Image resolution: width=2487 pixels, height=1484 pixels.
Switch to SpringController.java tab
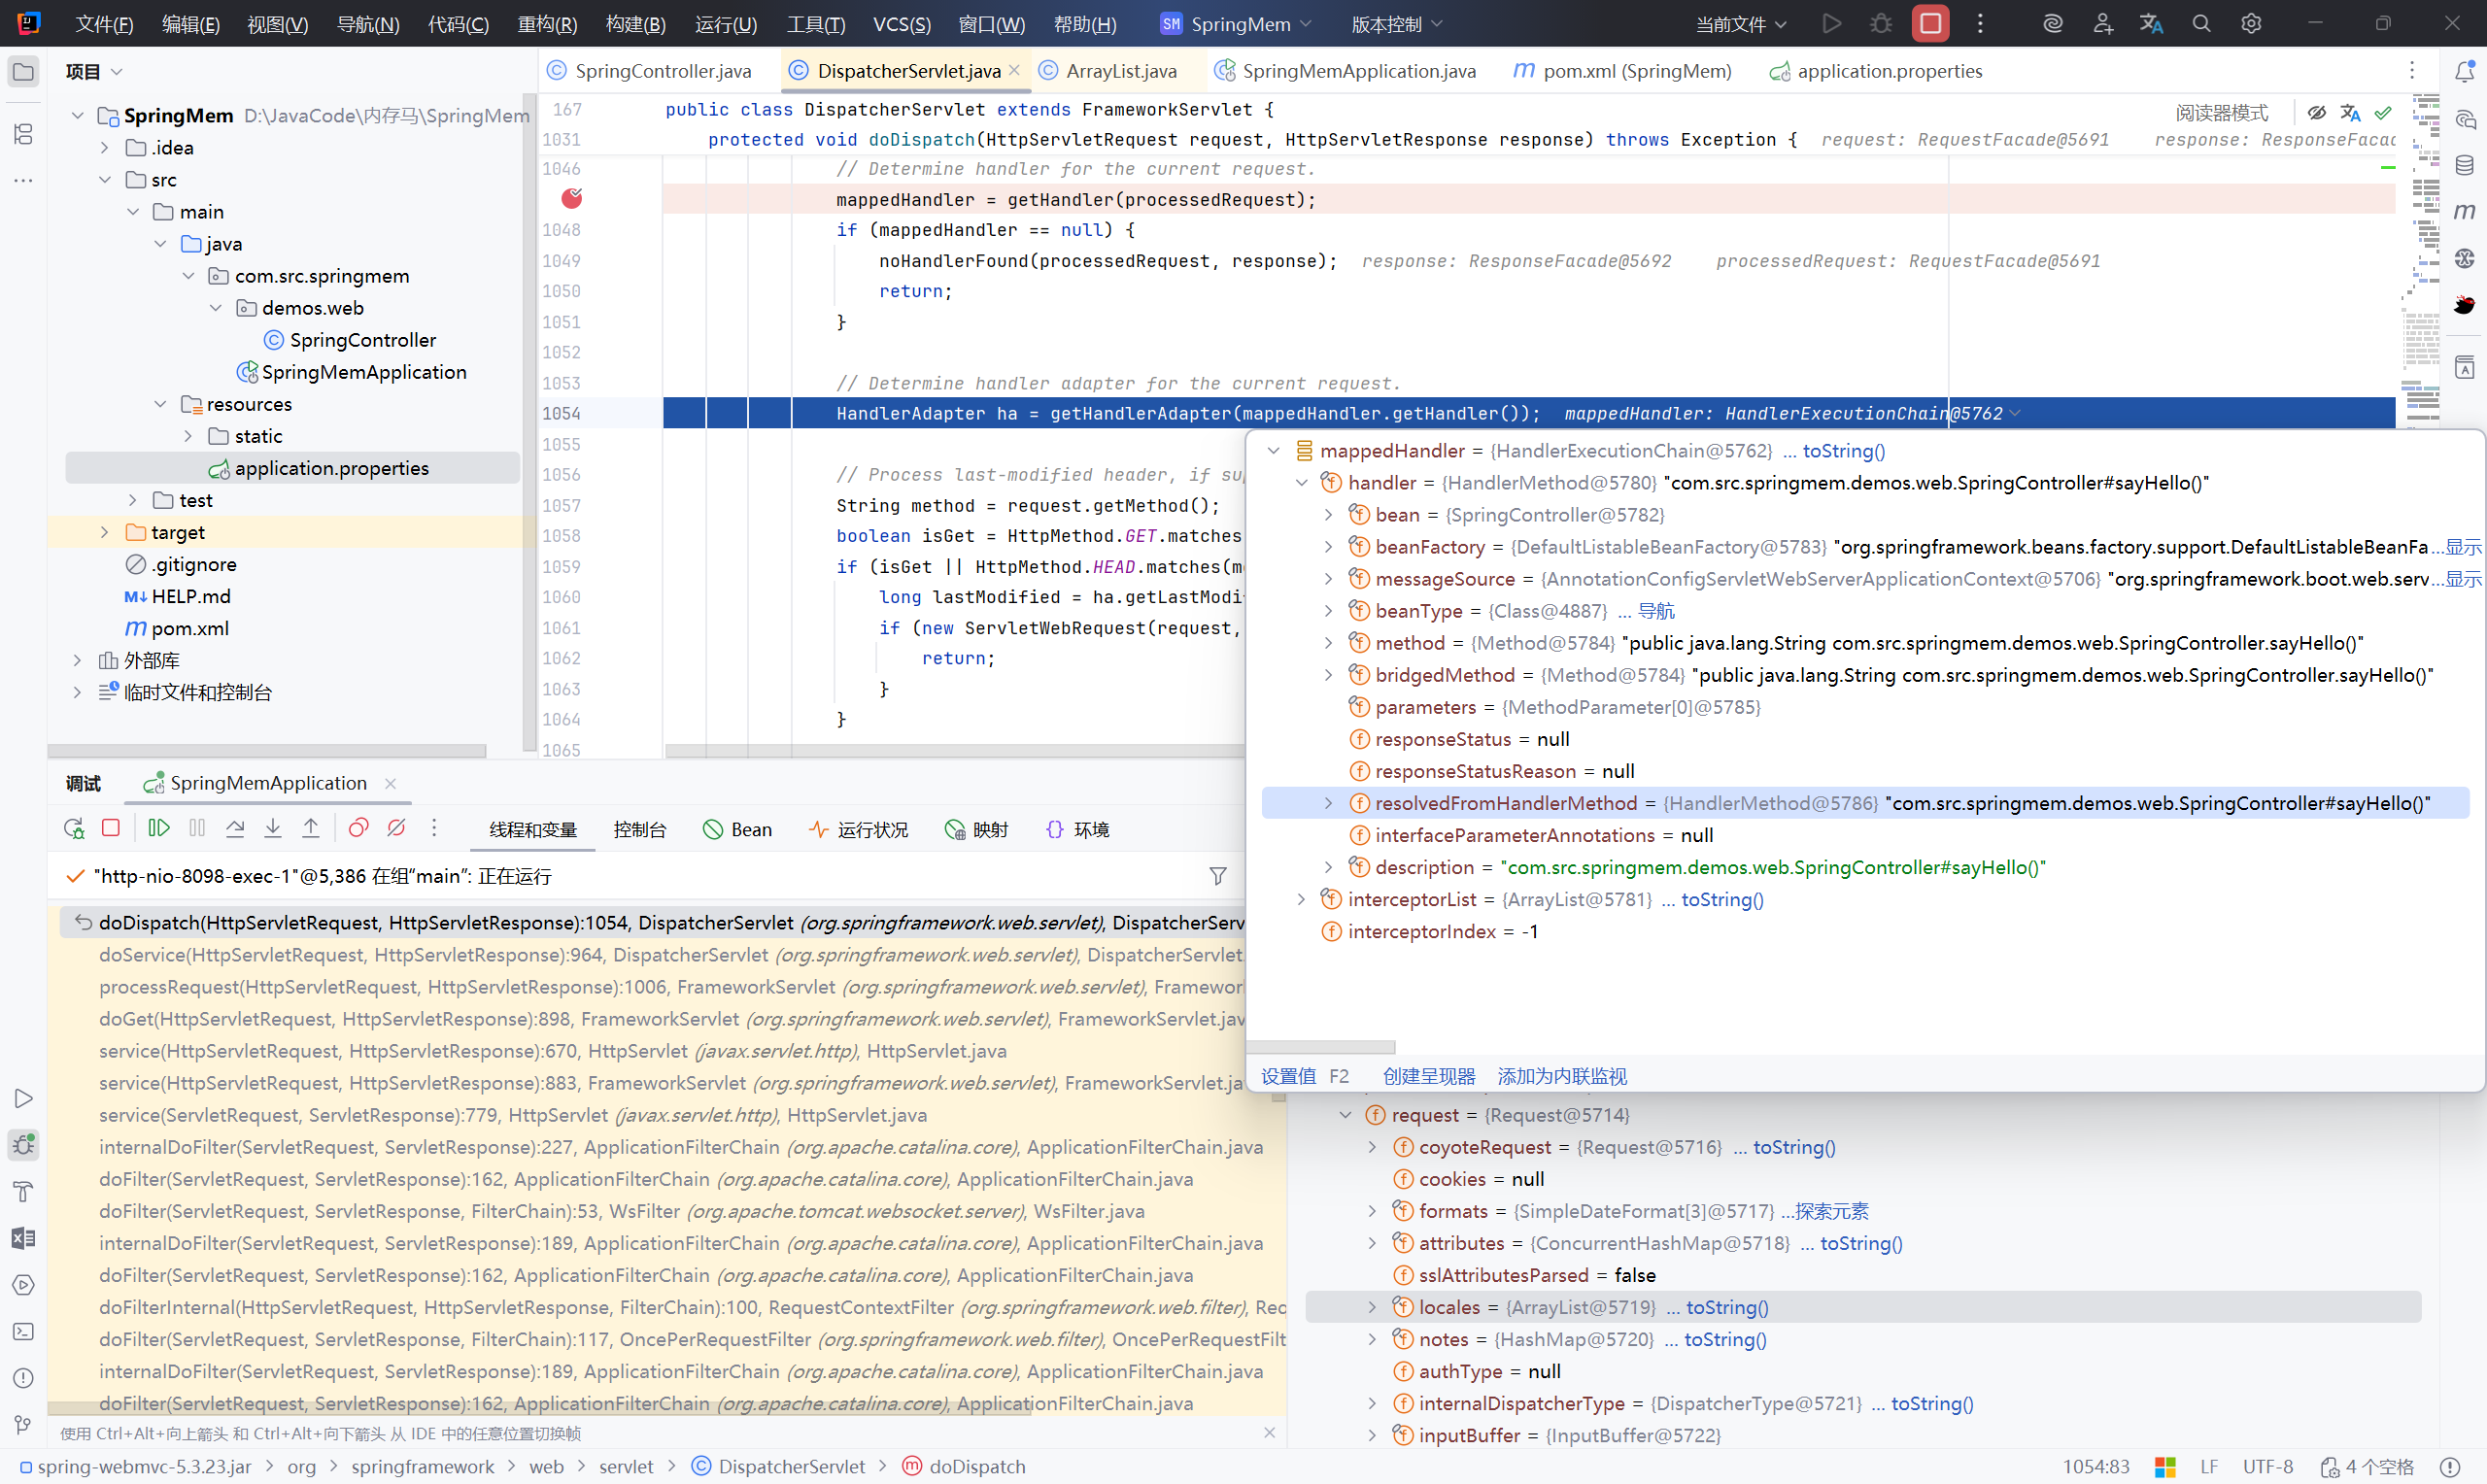click(x=662, y=71)
